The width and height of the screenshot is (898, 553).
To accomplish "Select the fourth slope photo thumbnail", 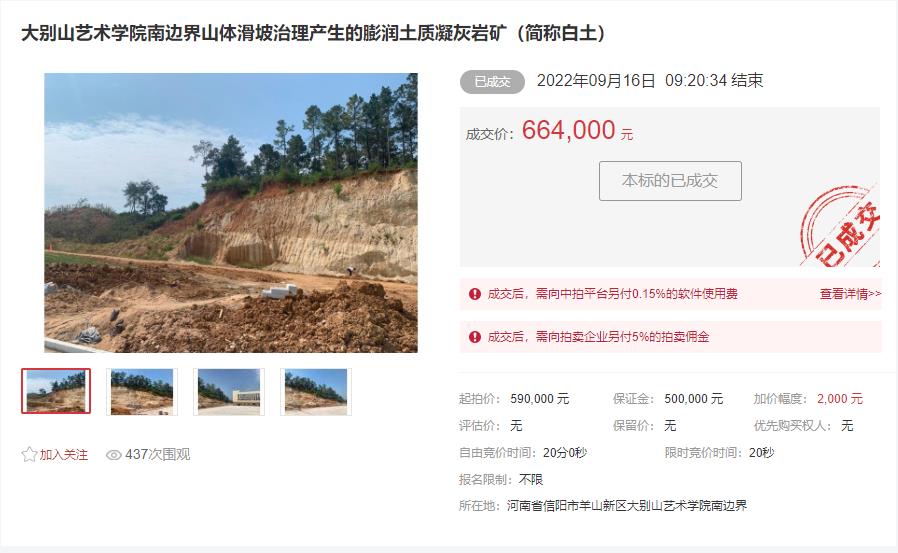I will tap(316, 392).
